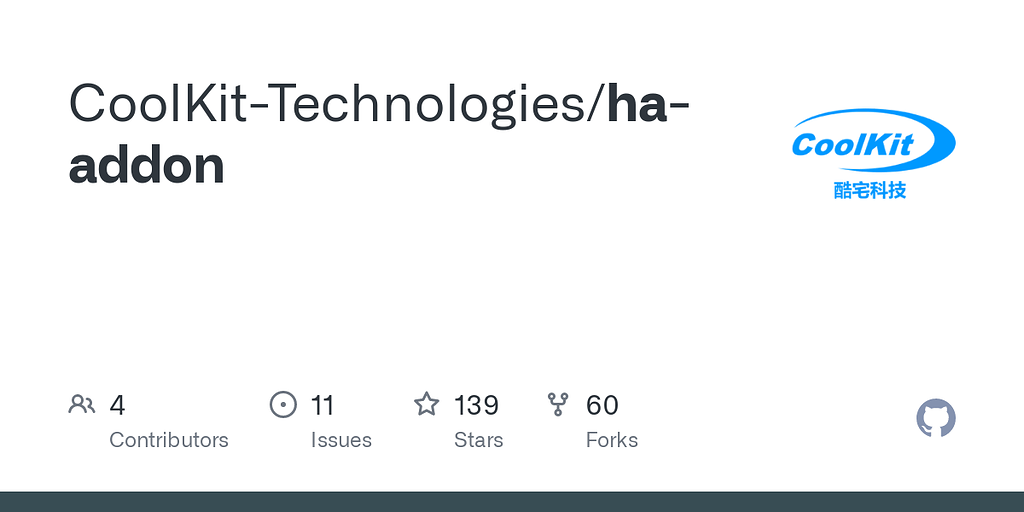
Task: Click the bold word addon in title
Action: point(146,165)
